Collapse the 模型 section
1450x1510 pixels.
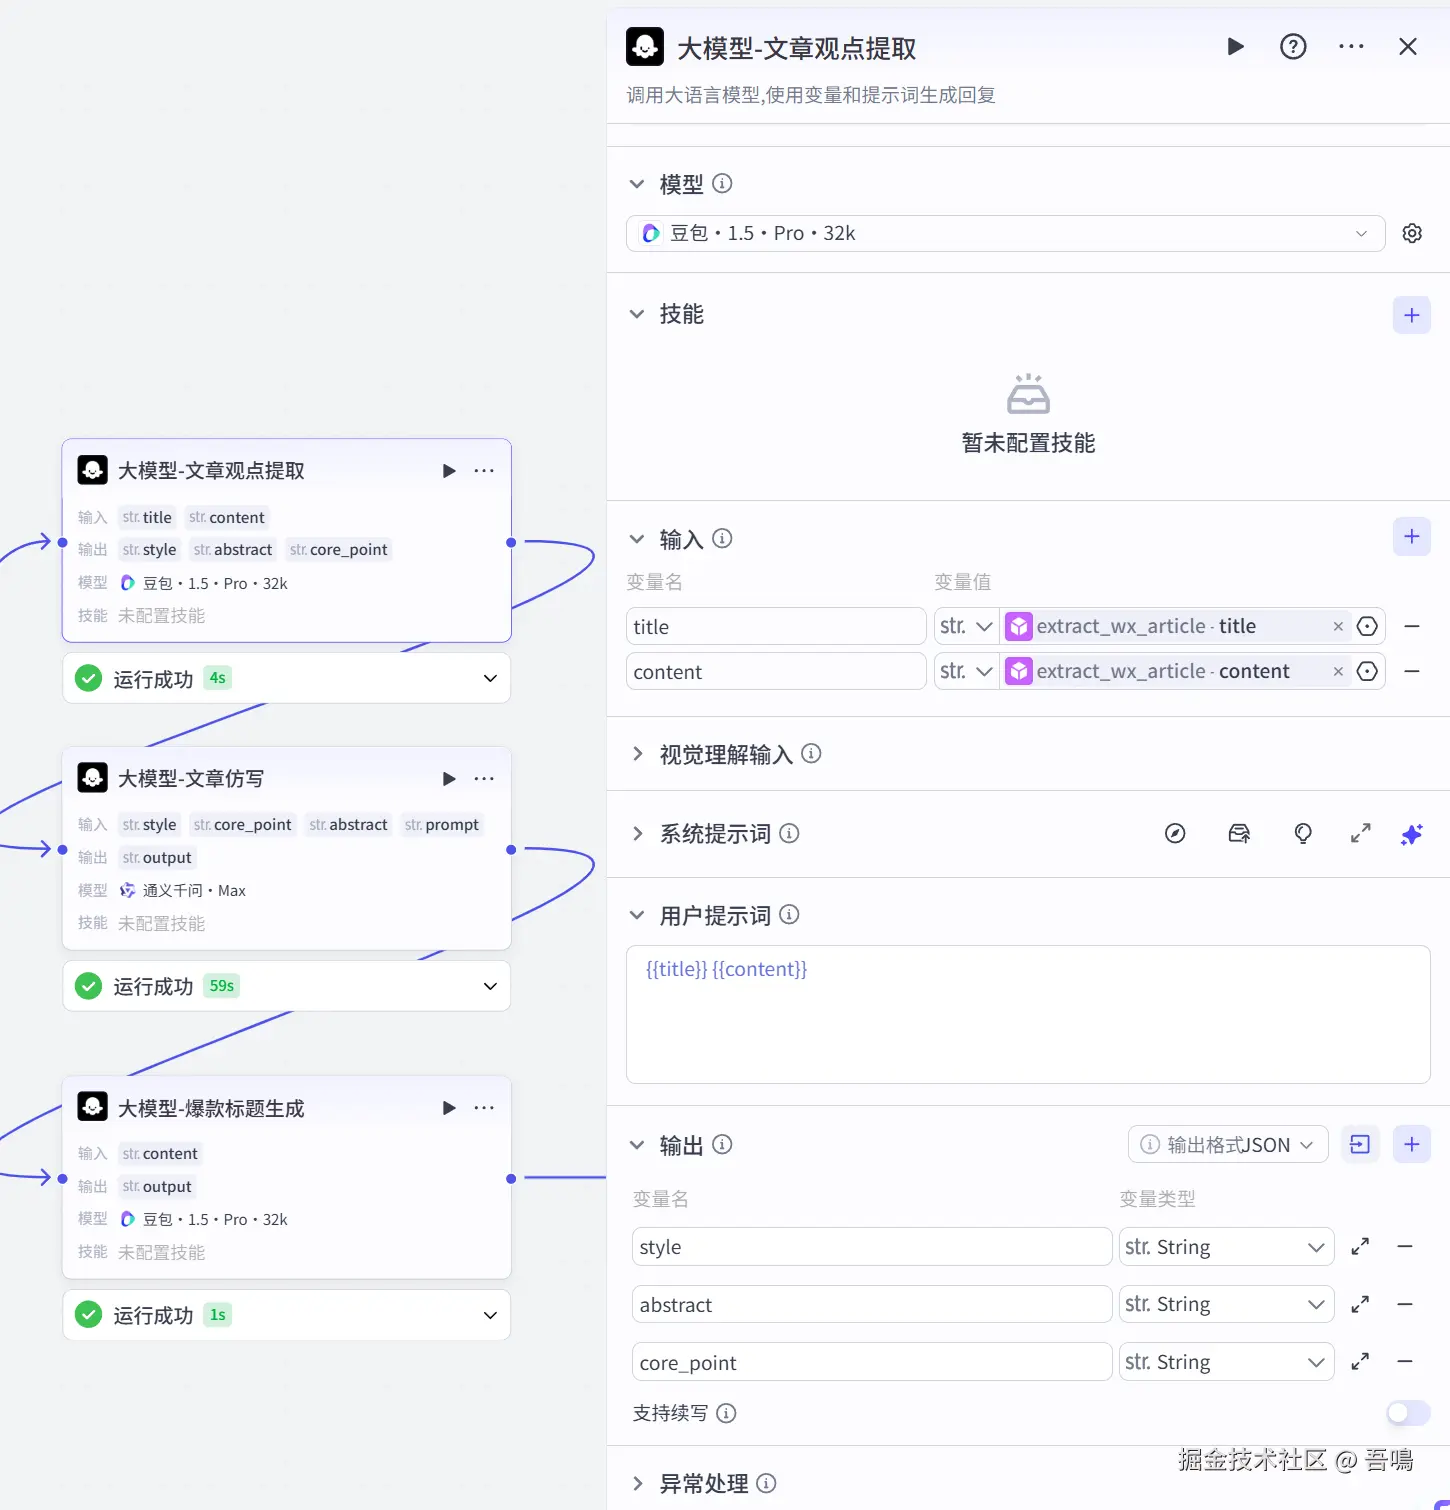point(637,184)
